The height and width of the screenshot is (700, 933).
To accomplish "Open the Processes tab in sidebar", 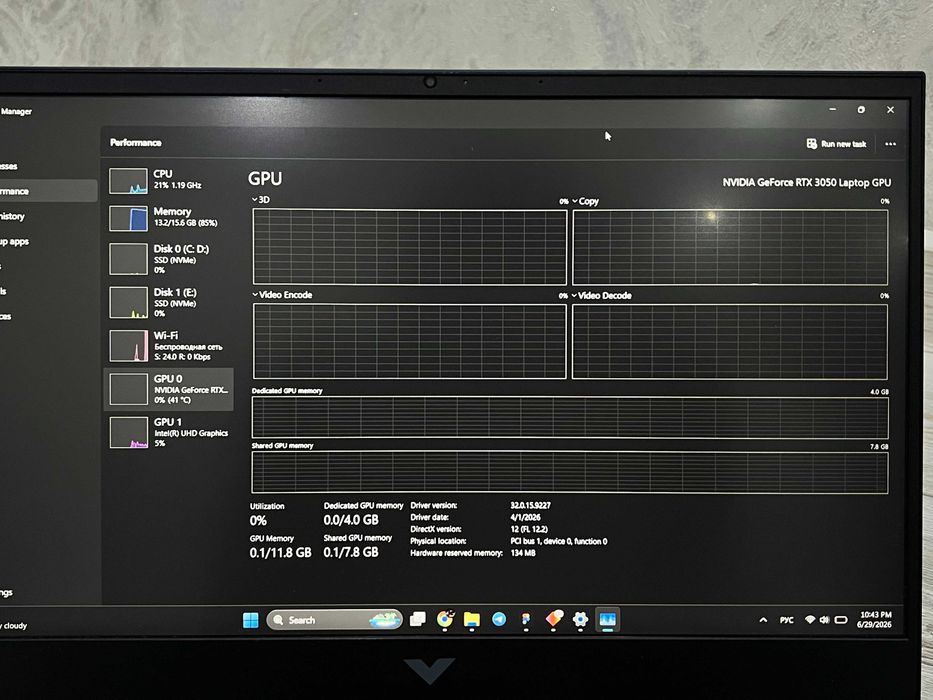I will coord(9,166).
